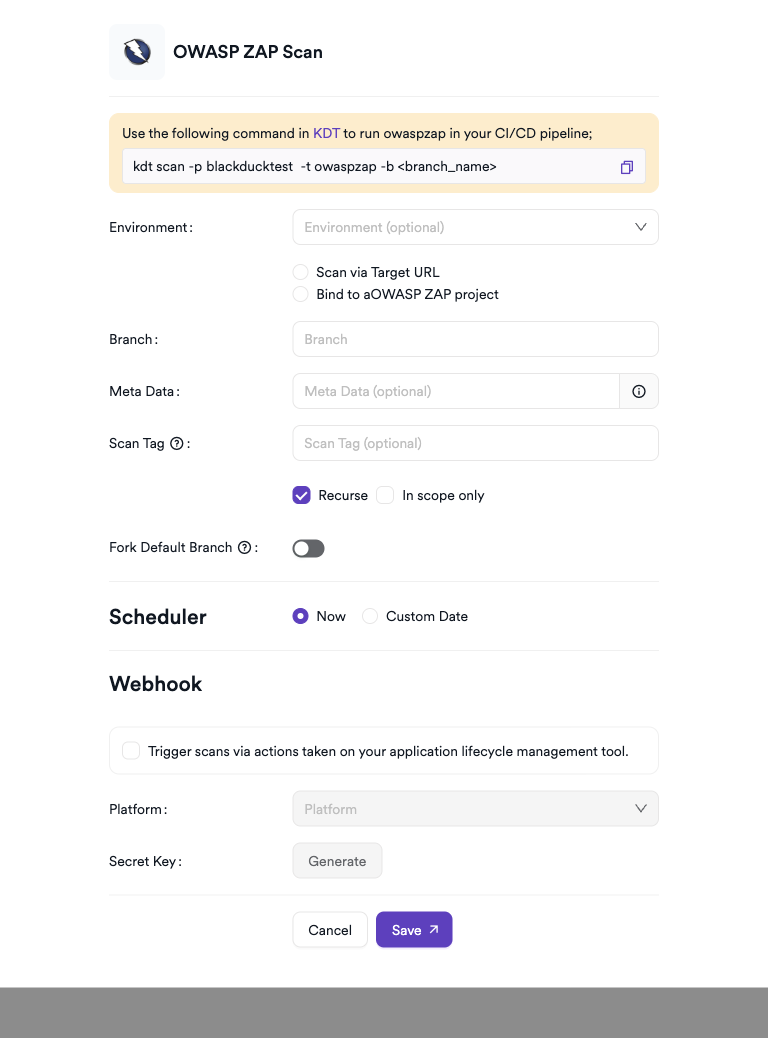
Task: Click the Scan Tag help icon
Action: (177, 443)
